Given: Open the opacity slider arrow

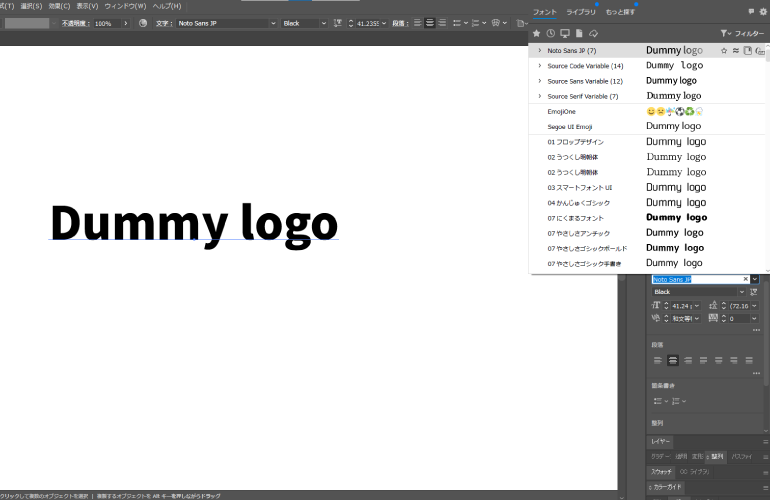Looking at the screenshot, I should [126, 23].
